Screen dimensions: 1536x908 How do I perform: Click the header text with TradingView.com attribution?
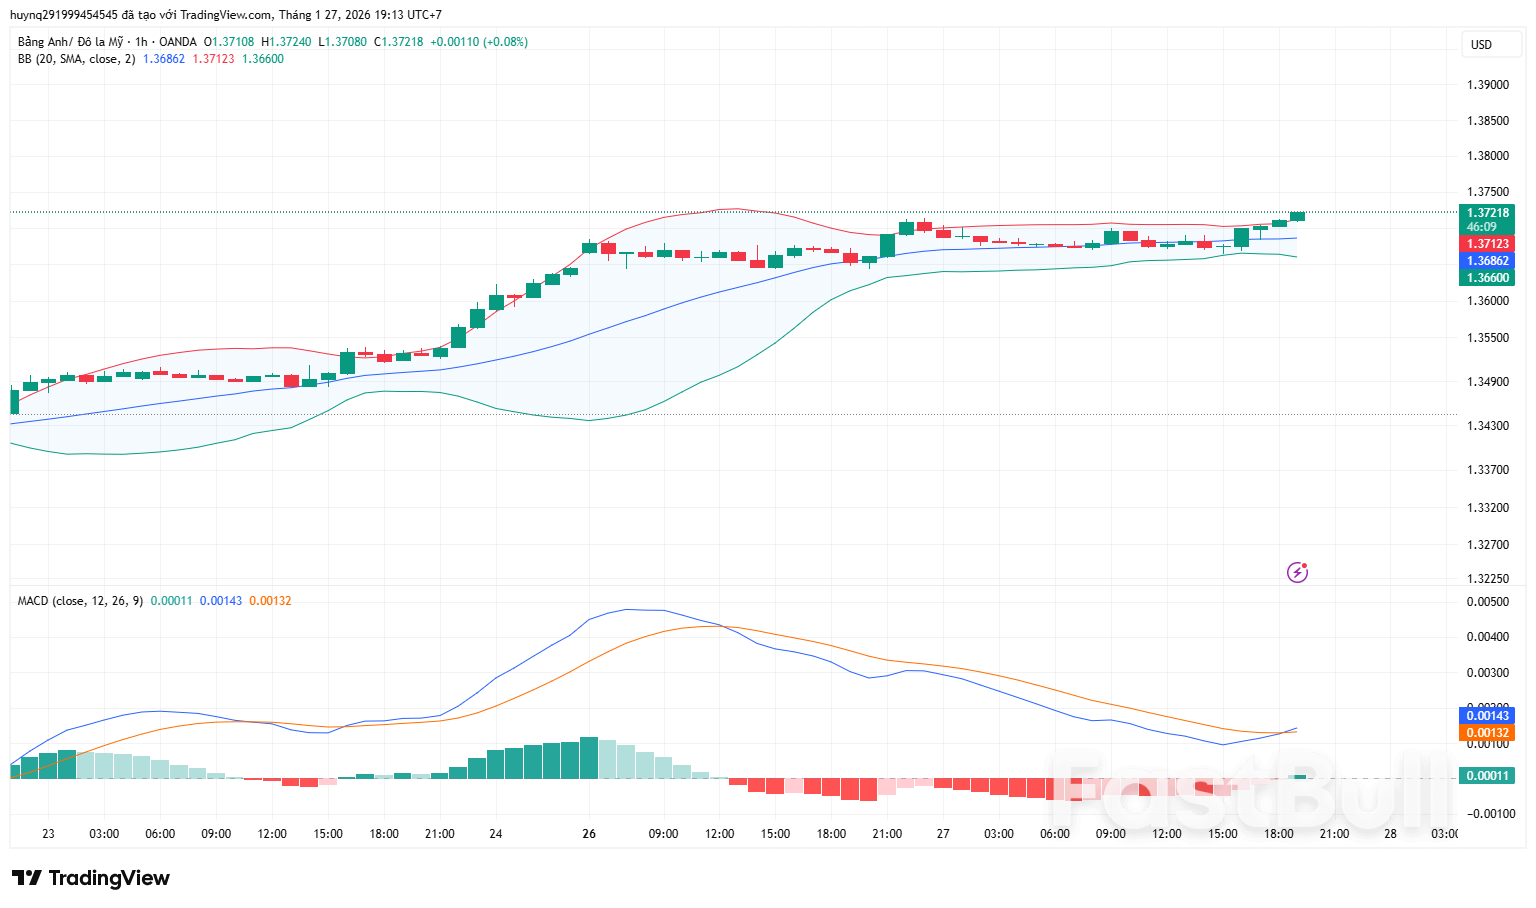225,15
